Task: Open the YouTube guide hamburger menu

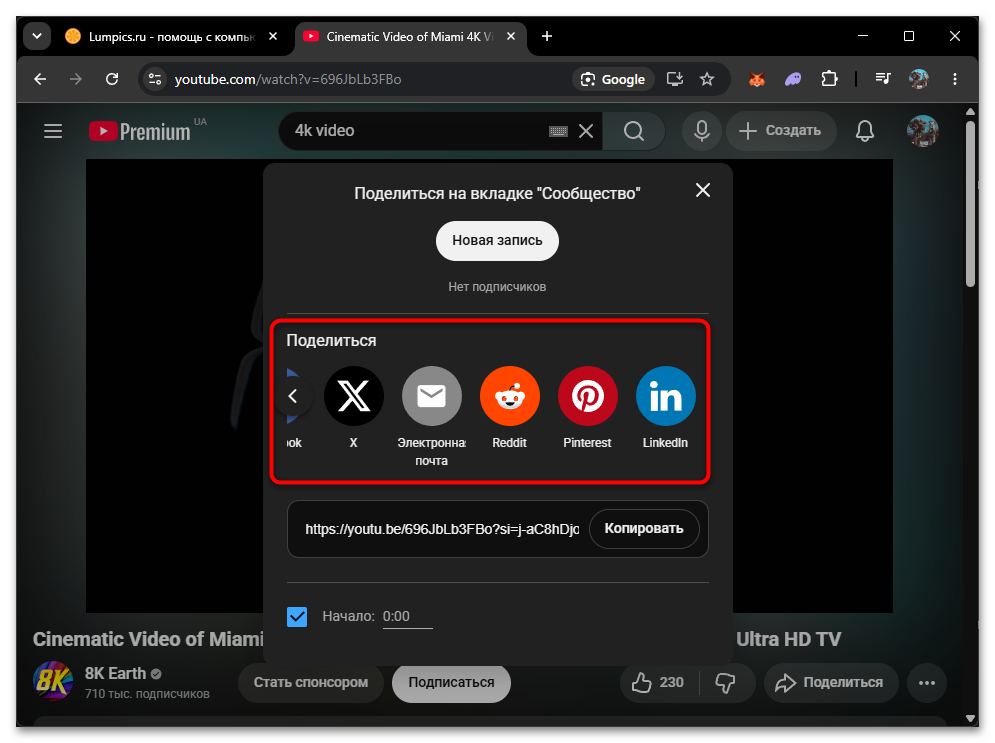Action: tap(53, 131)
